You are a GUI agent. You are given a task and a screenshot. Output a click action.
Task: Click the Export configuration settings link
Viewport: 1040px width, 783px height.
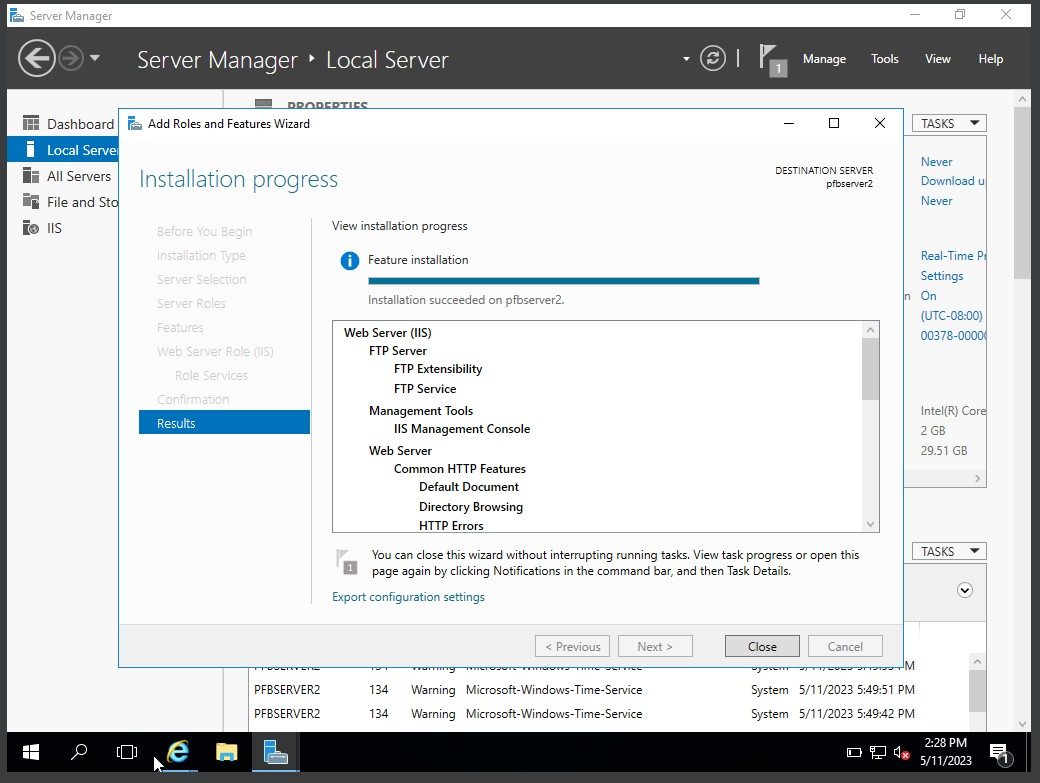(408, 596)
